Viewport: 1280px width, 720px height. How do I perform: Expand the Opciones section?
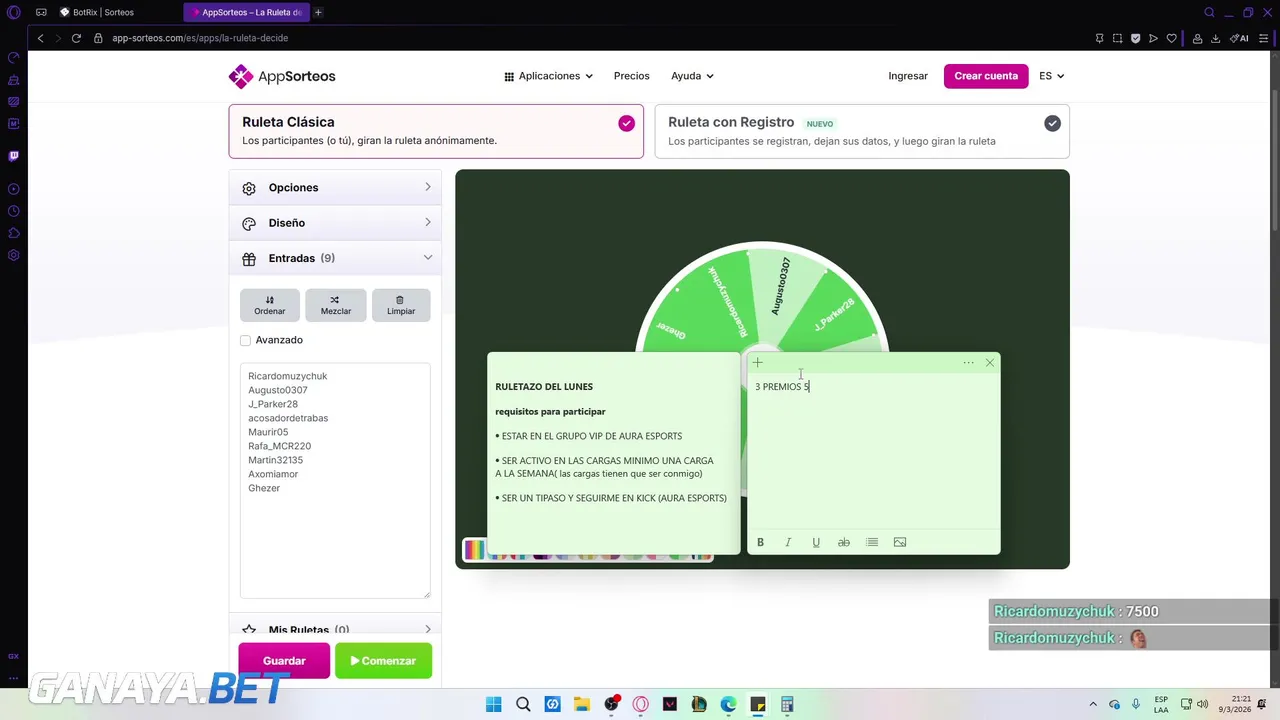pos(335,188)
